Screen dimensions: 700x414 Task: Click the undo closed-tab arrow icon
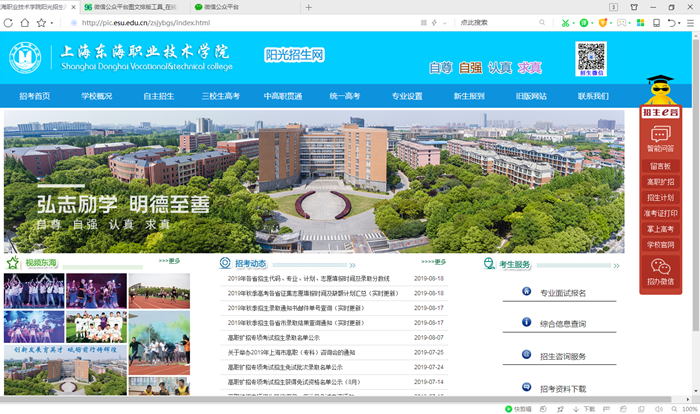coord(671,23)
